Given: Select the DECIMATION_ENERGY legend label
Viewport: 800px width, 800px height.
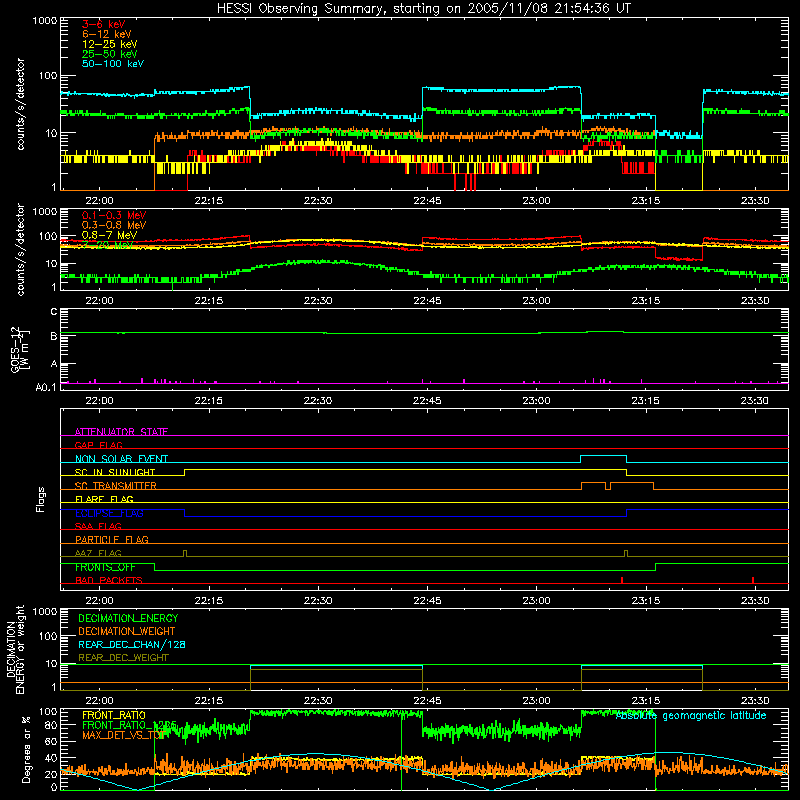Looking at the screenshot, I should (128, 618).
